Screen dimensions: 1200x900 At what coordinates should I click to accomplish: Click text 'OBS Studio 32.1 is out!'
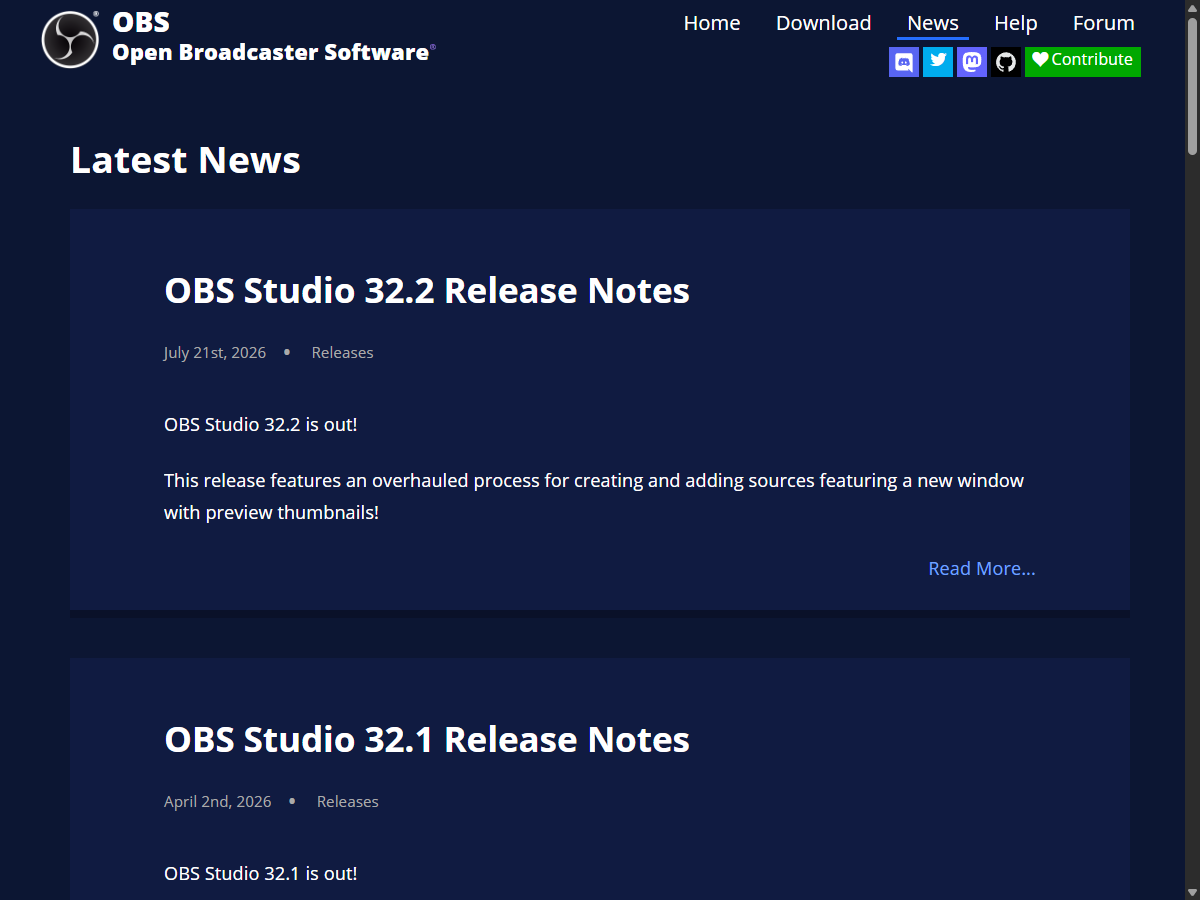point(261,873)
